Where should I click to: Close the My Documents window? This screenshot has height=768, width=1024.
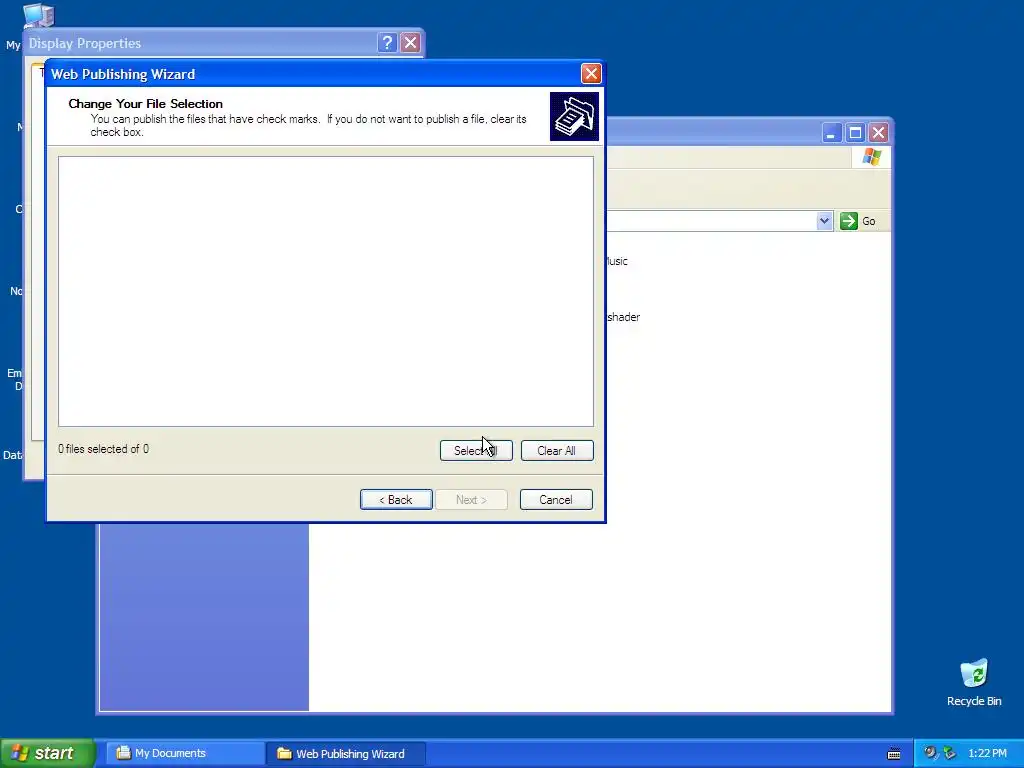pyautogui.click(x=878, y=133)
